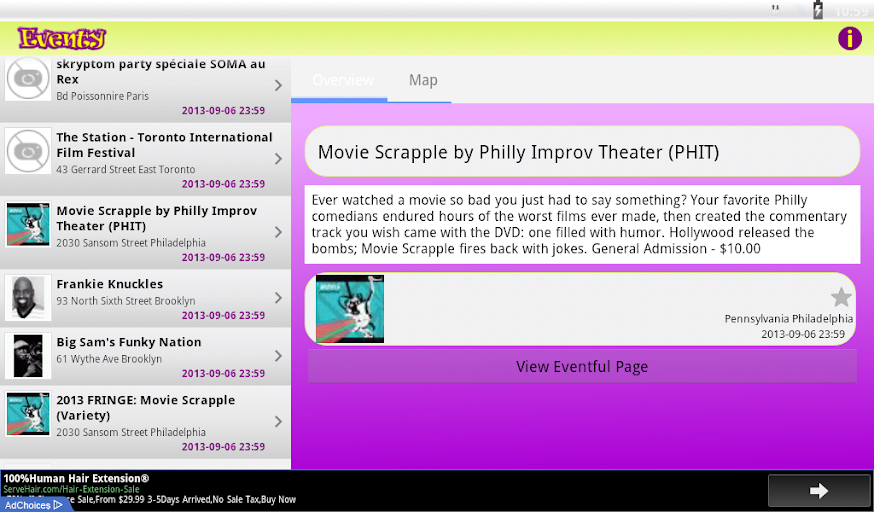Switch to the Map tab
This screenshot has height=512, width=874.
coord(423,80)
